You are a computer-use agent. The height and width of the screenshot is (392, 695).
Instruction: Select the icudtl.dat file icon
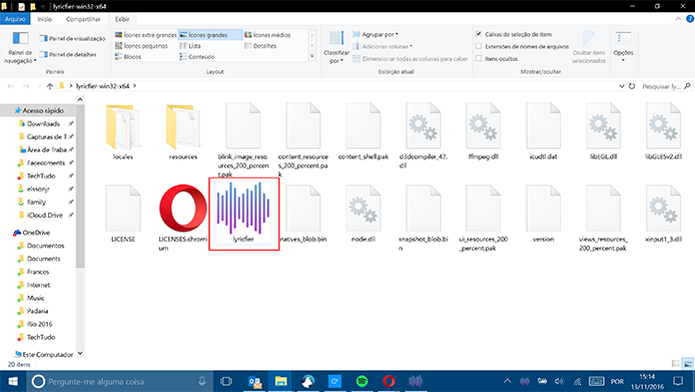click(x=543, y=126)
